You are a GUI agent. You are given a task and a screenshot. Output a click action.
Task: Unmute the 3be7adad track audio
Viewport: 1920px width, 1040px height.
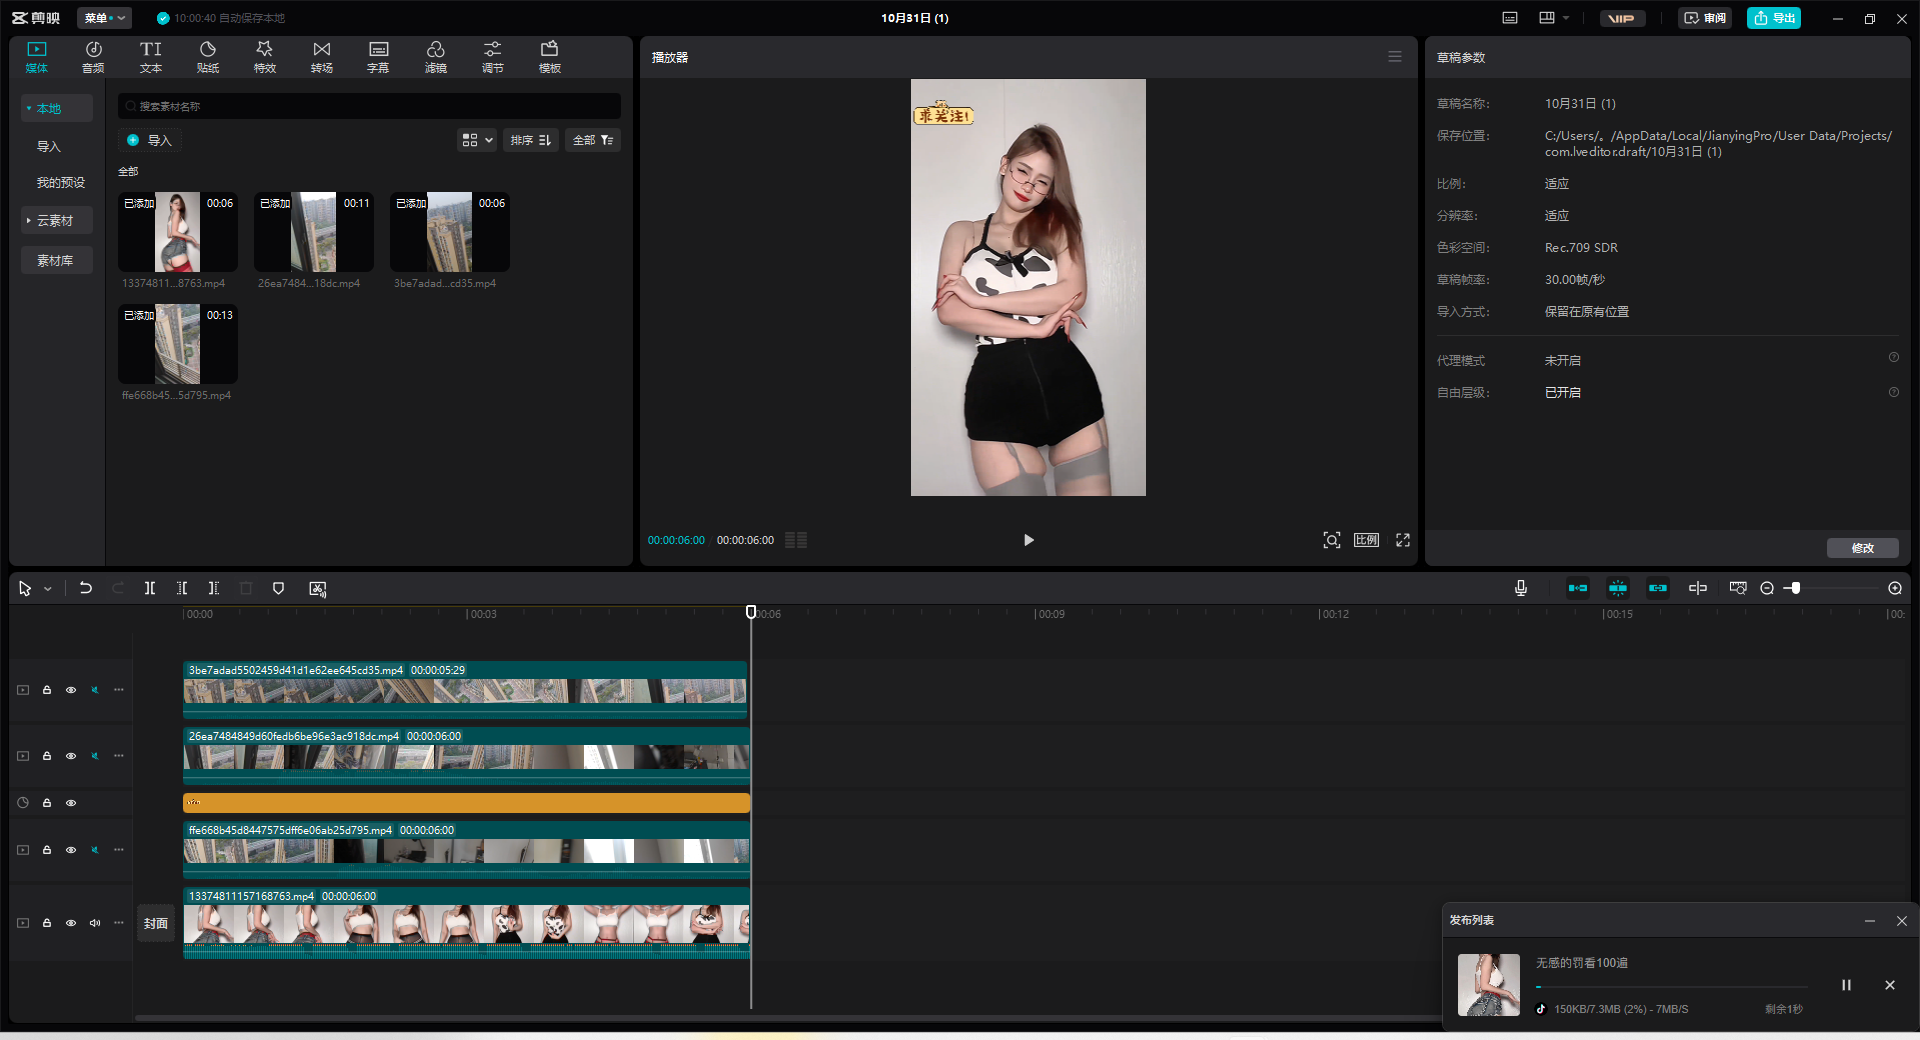click(x=95, y=690)
